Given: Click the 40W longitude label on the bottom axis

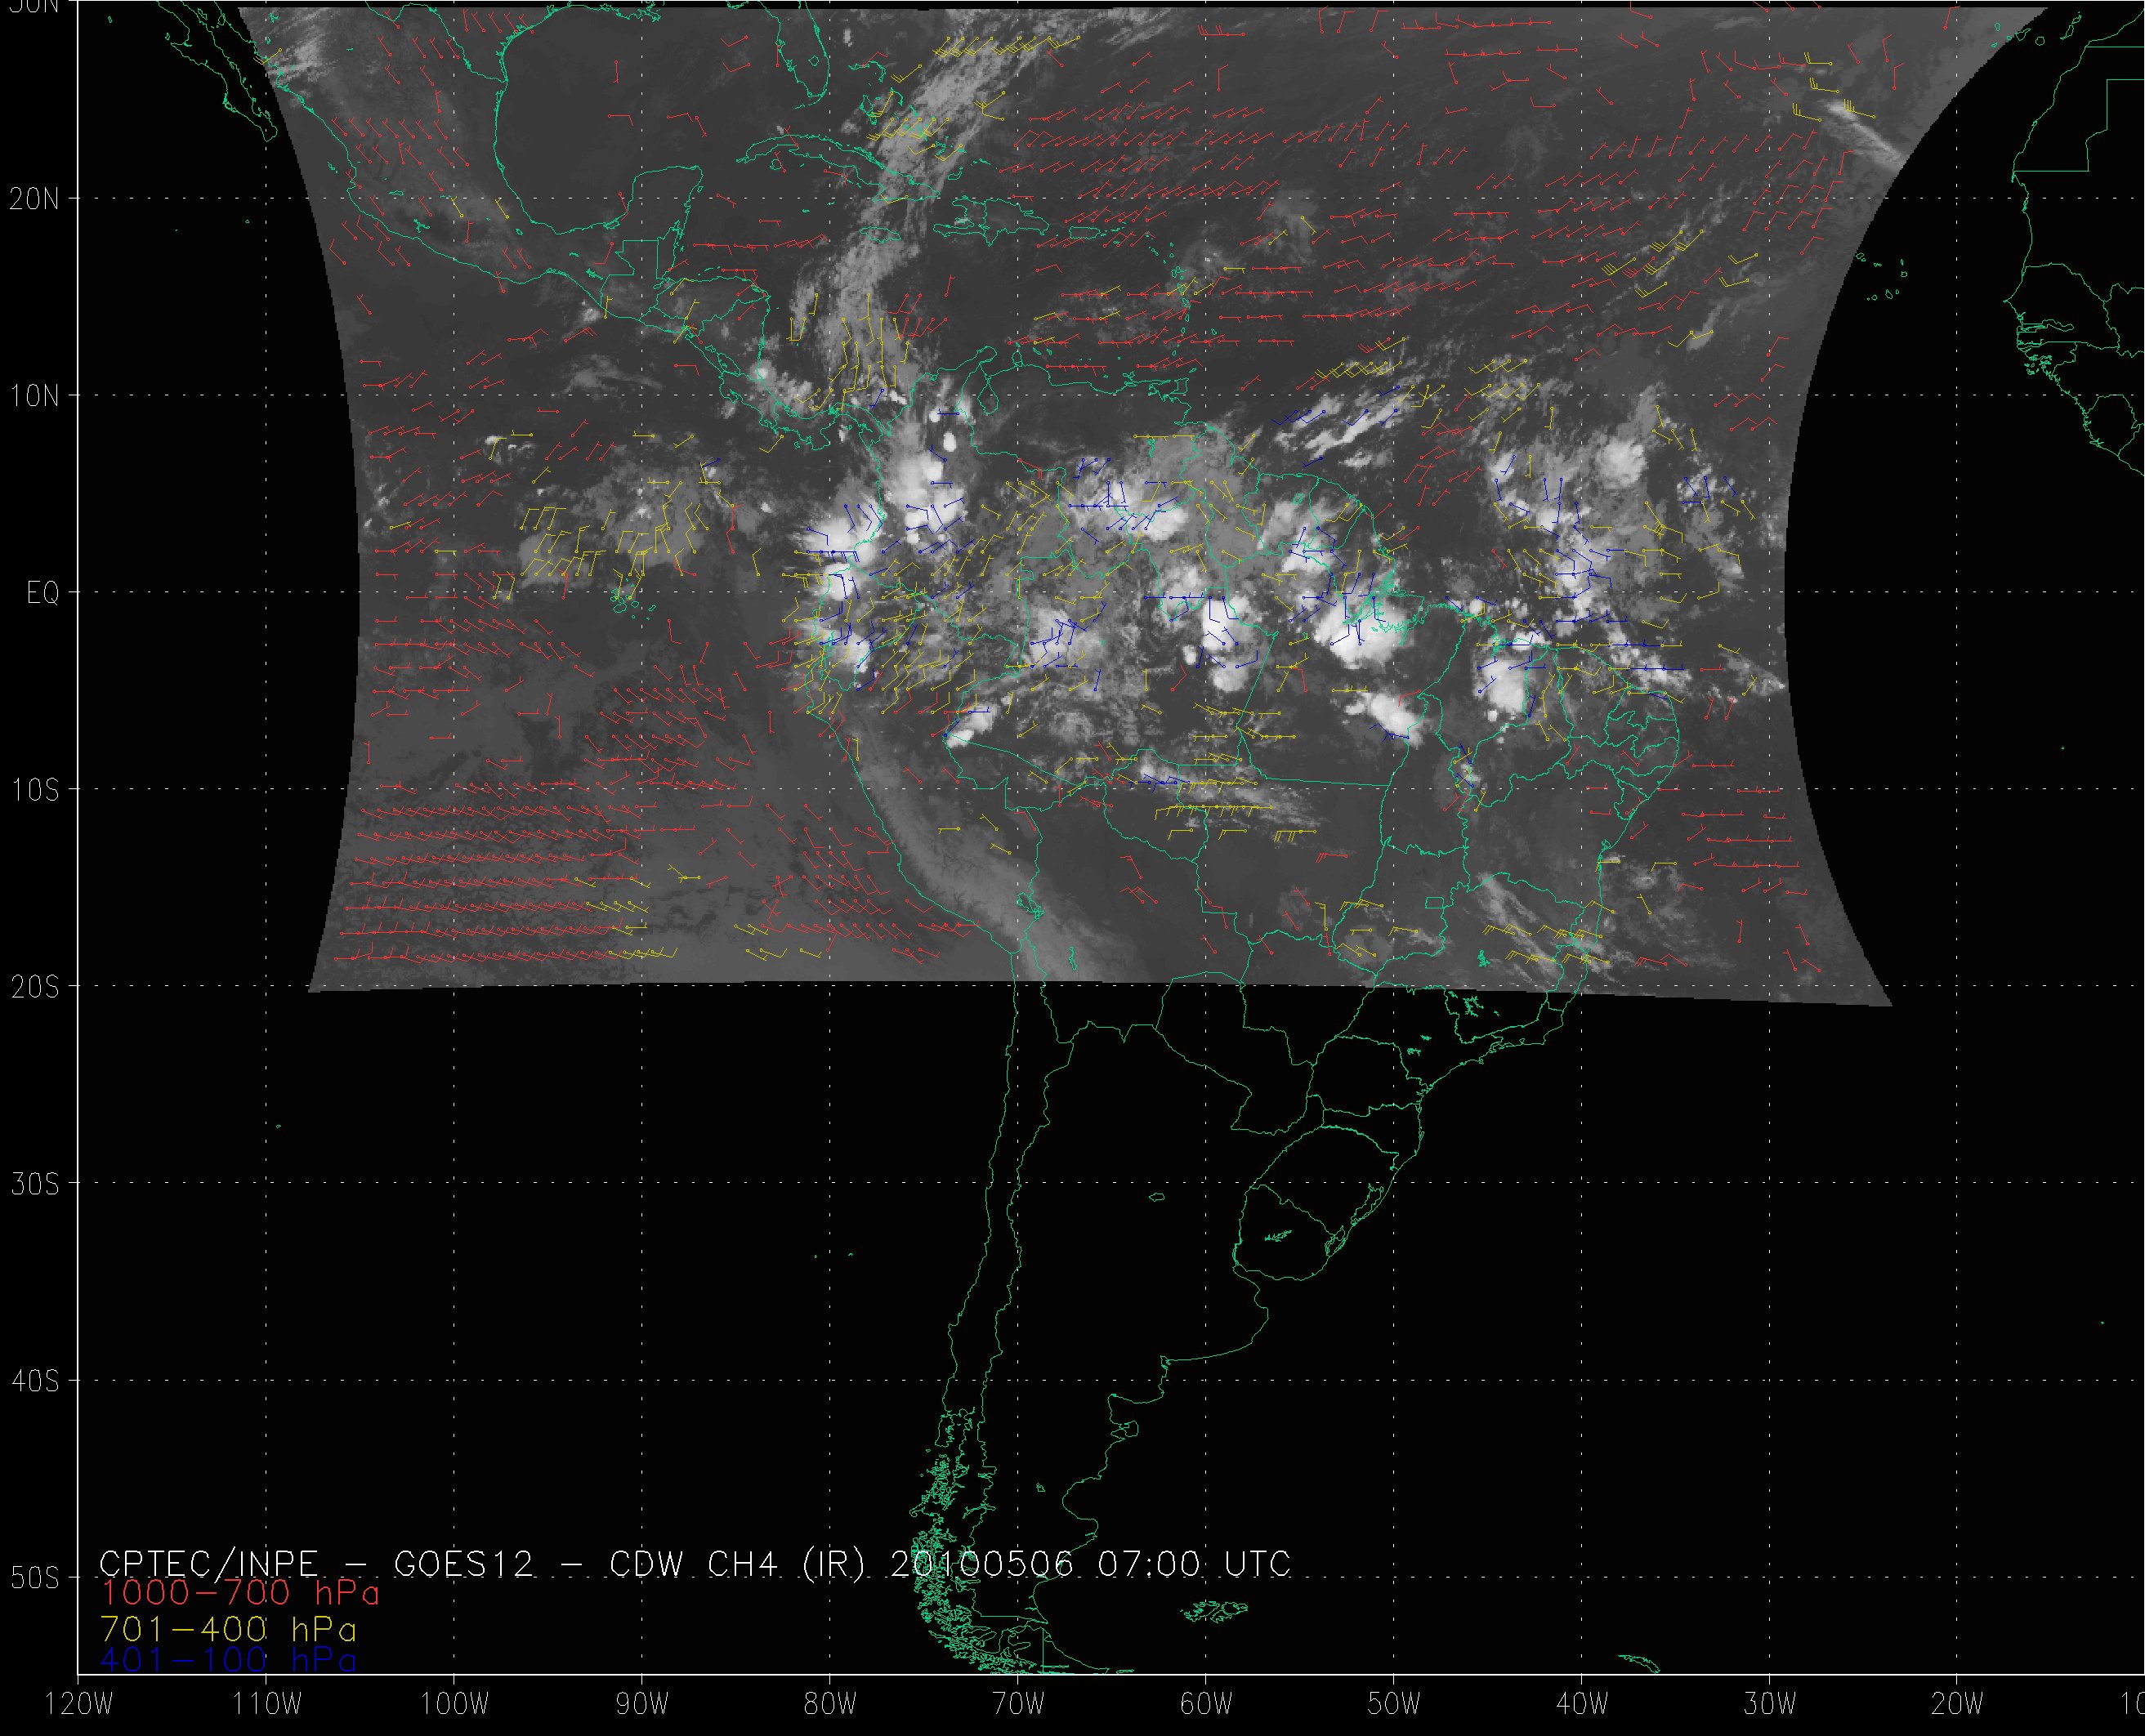Looking at the screenshot, I should 1581,1705.
